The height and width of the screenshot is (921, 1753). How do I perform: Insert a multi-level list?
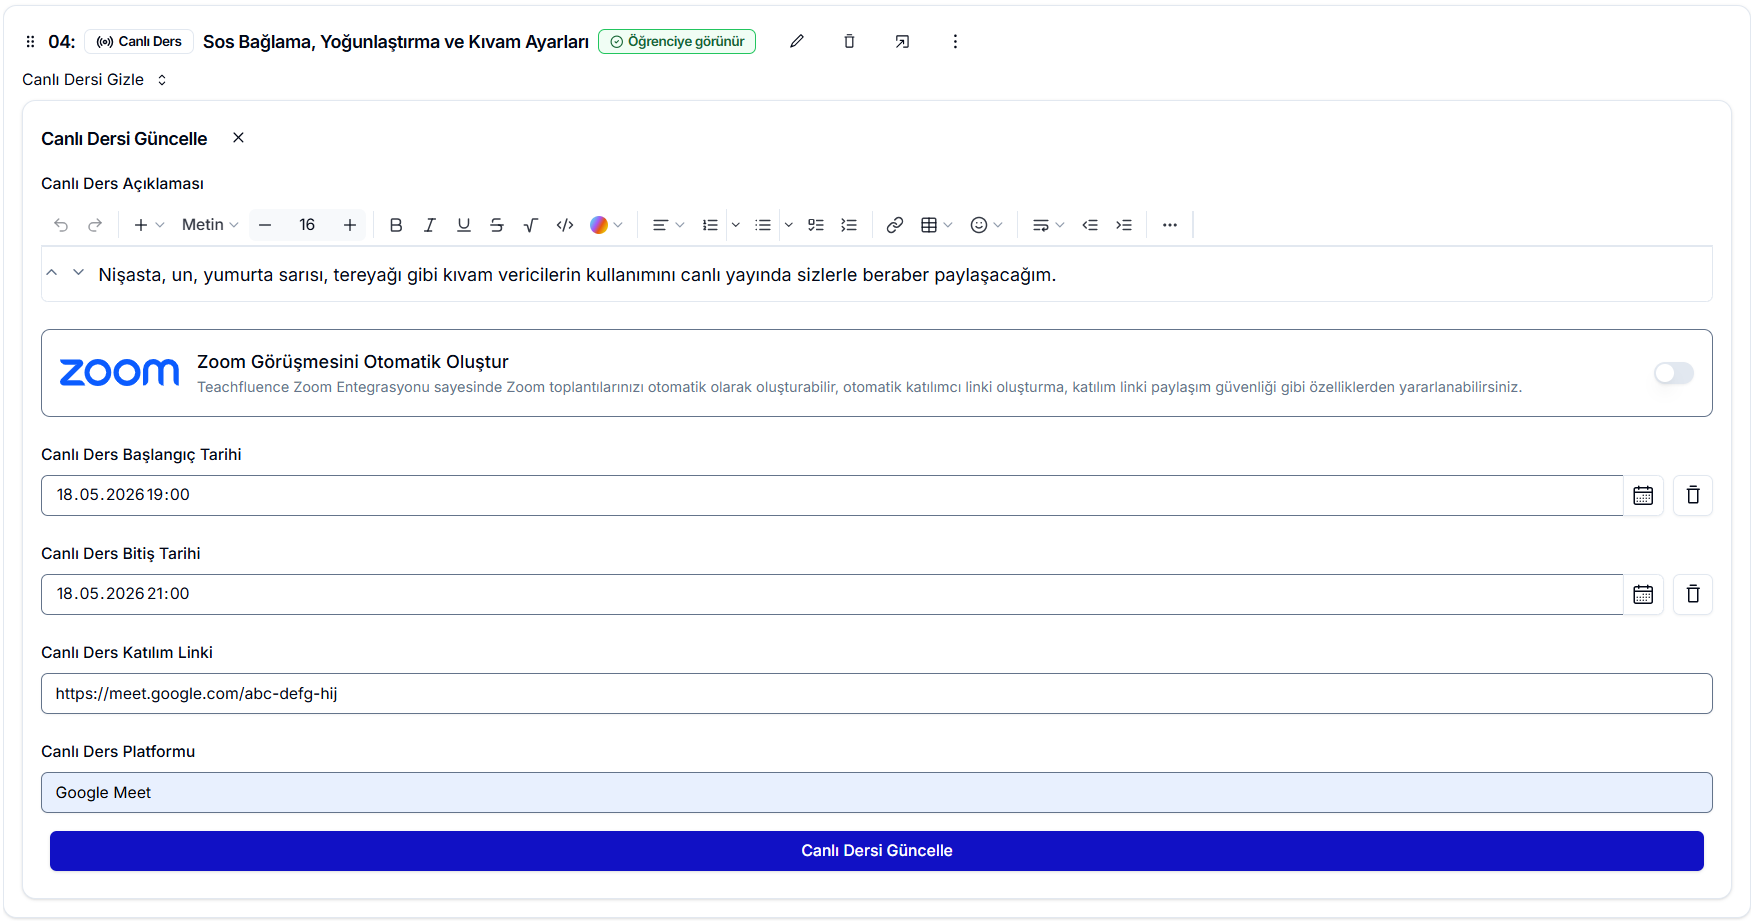[849, 225]
